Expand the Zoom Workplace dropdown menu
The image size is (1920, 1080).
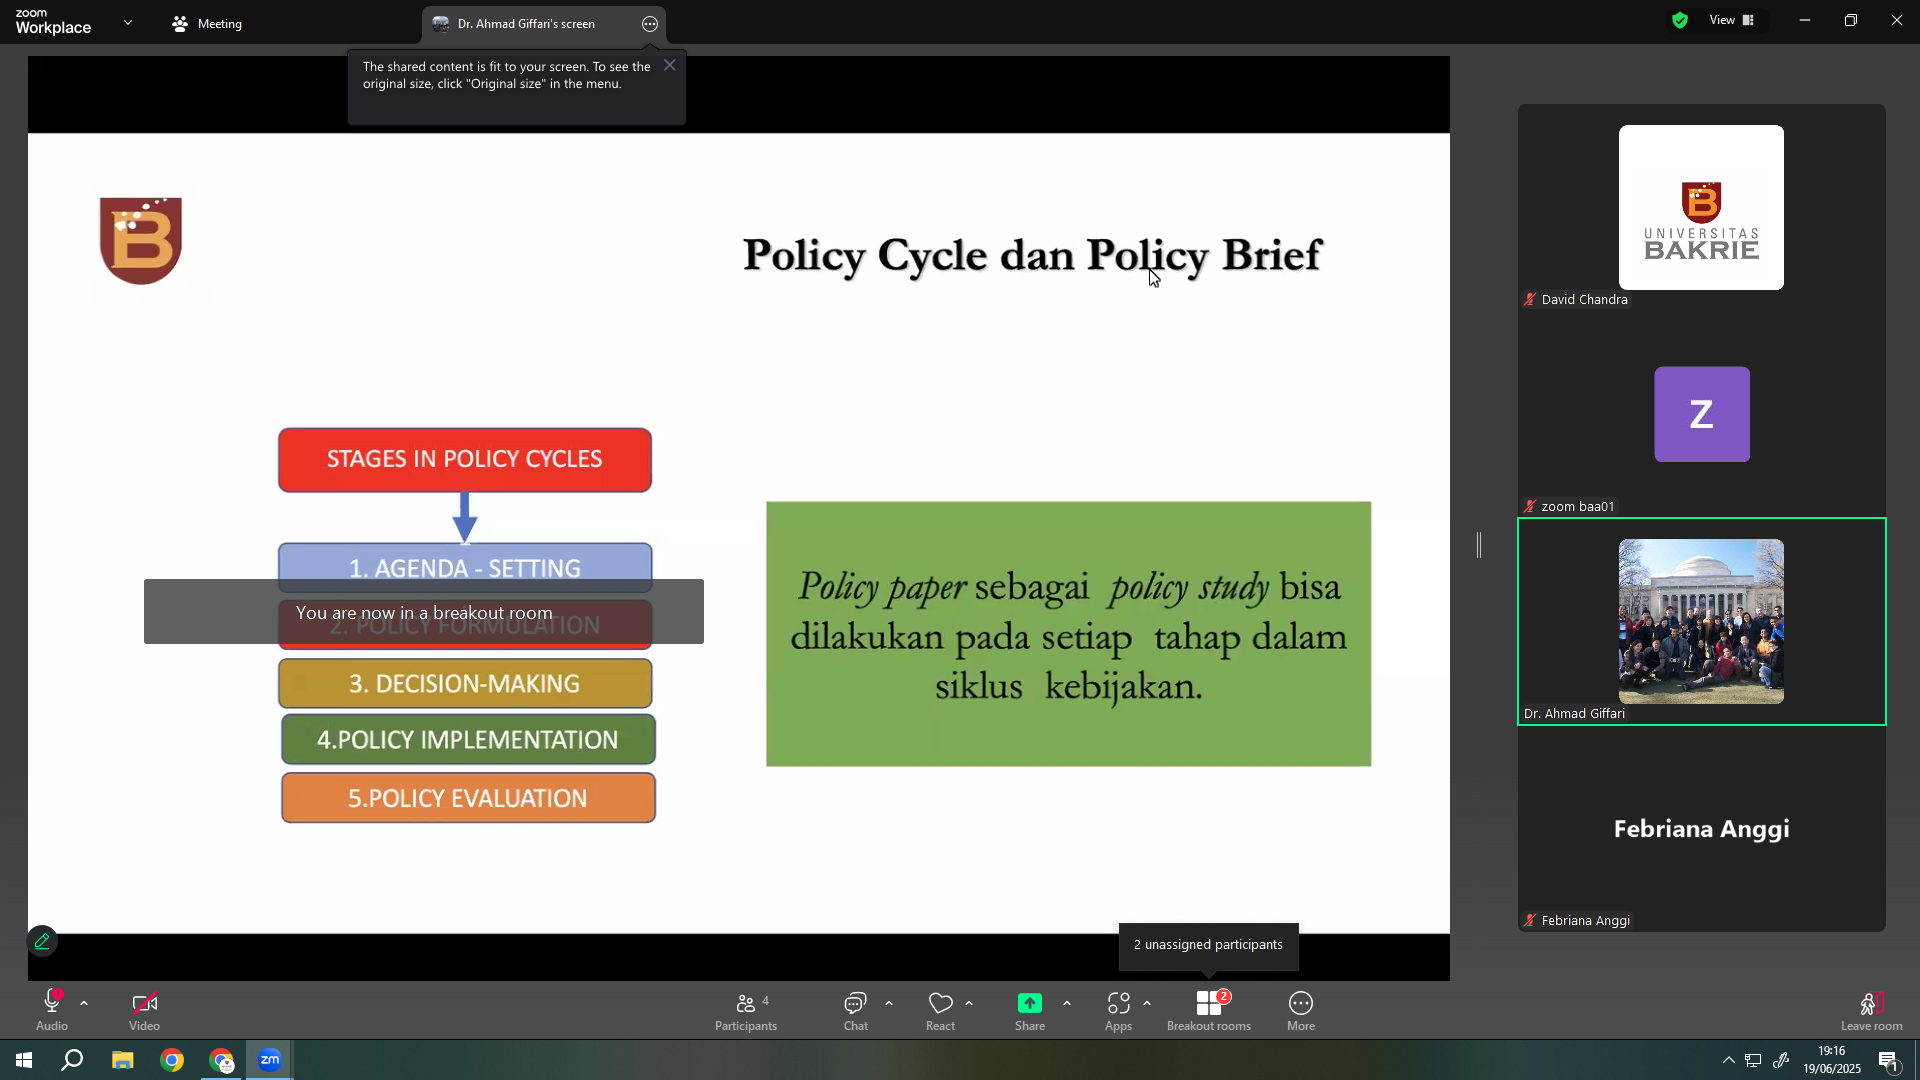128,22
